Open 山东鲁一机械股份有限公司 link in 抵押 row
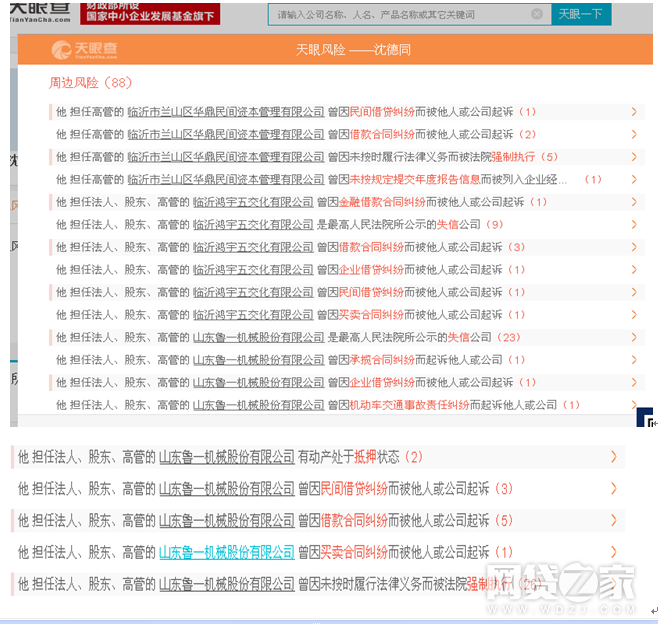This screenshot has height=624, width=658. tap(227, 457)
